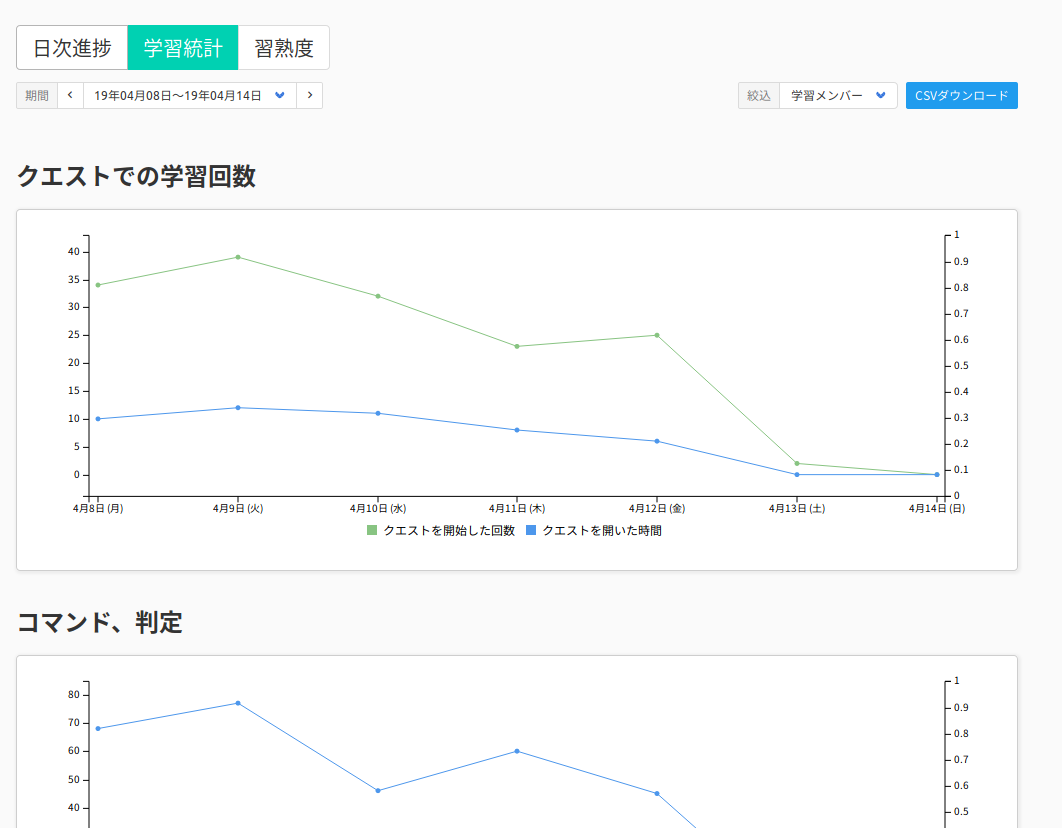Switch to the 日次進捗 tab
The height and width of the screenshot is (828, 1062).
point(72,47)
